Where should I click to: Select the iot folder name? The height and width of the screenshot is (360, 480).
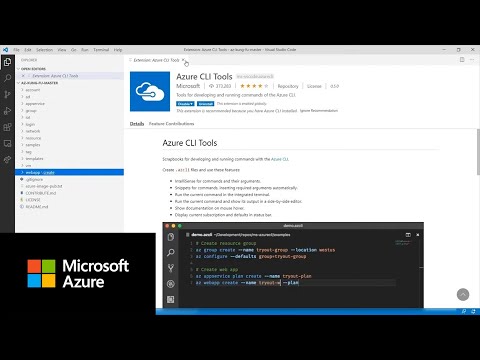(28, 117)
